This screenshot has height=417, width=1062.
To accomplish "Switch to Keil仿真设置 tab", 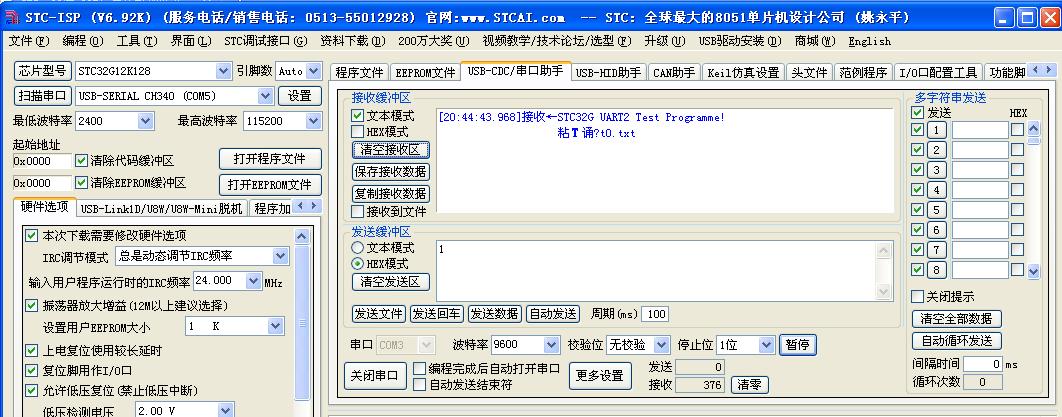I will pyautogui.click(x=743, y=72).
